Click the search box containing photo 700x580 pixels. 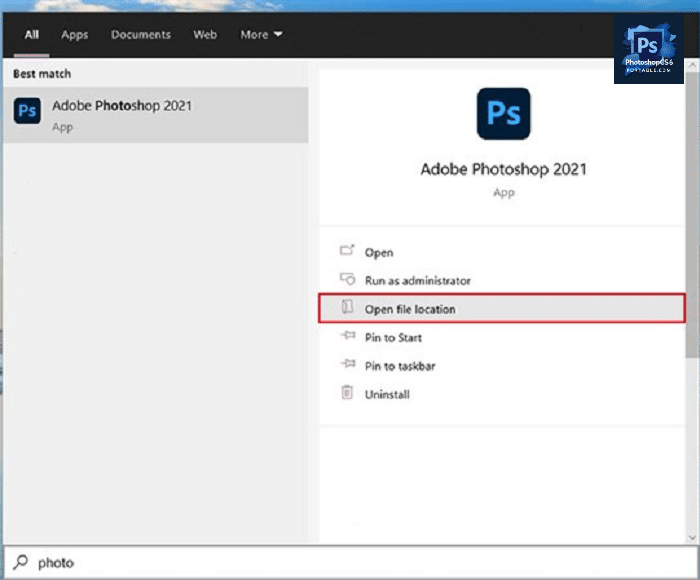coord(350,563)
